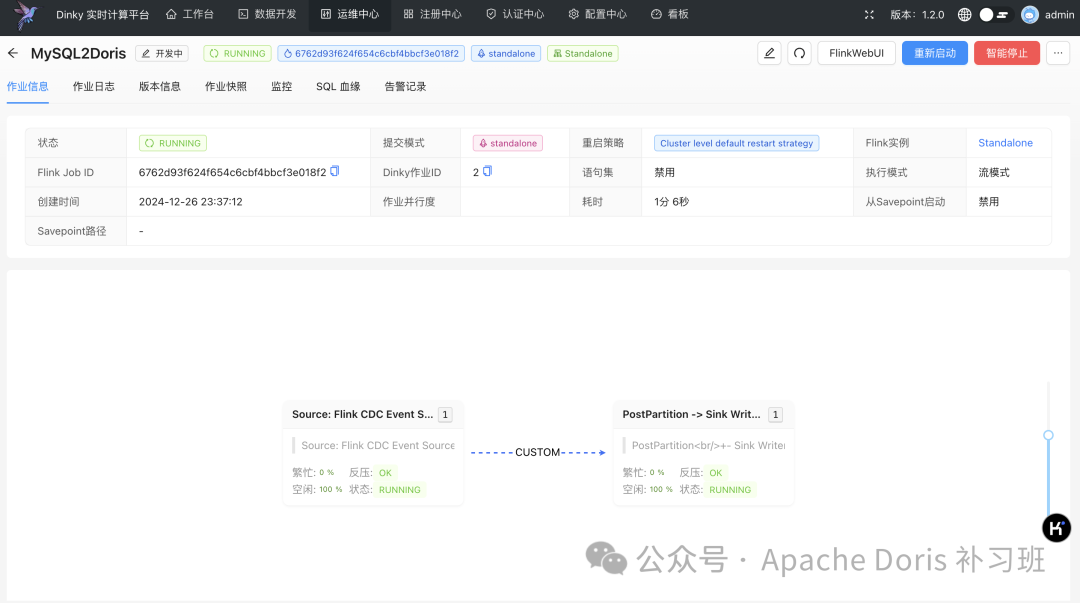Click the 开发中 status tag
The width and height of the screenshot is (1080, 603).
coord(162,53)
